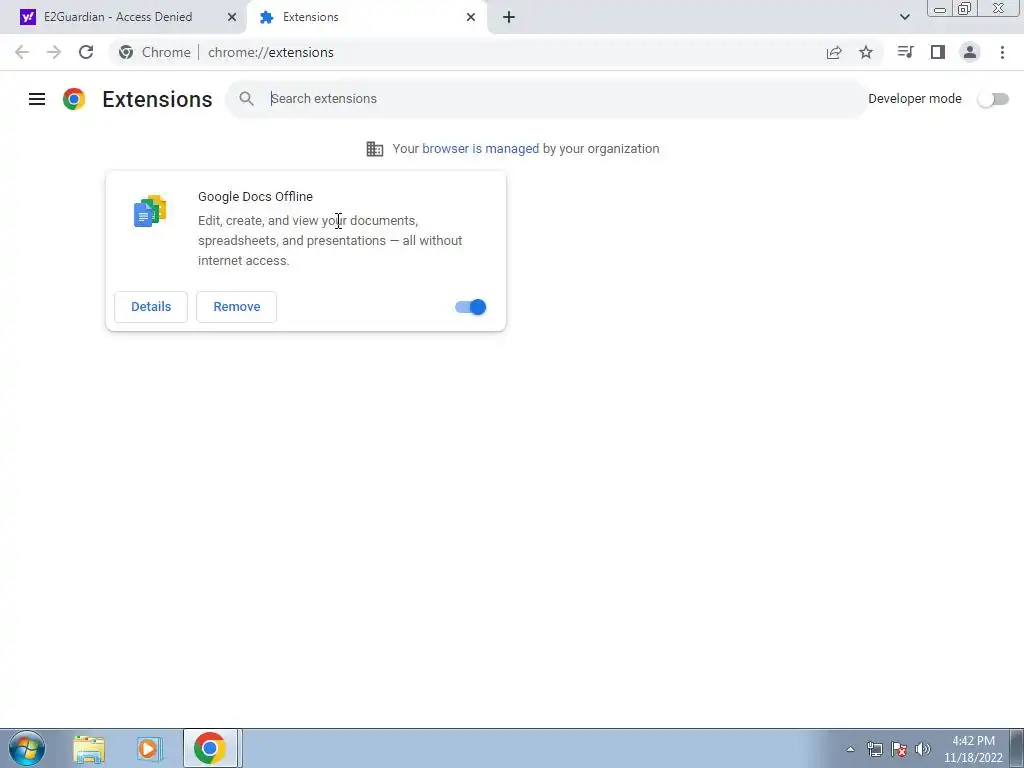Viewport: 1024px width, 768px height.
Task: Close the Extensions tab
Action: pyautogui.click(x=471, y=17)
